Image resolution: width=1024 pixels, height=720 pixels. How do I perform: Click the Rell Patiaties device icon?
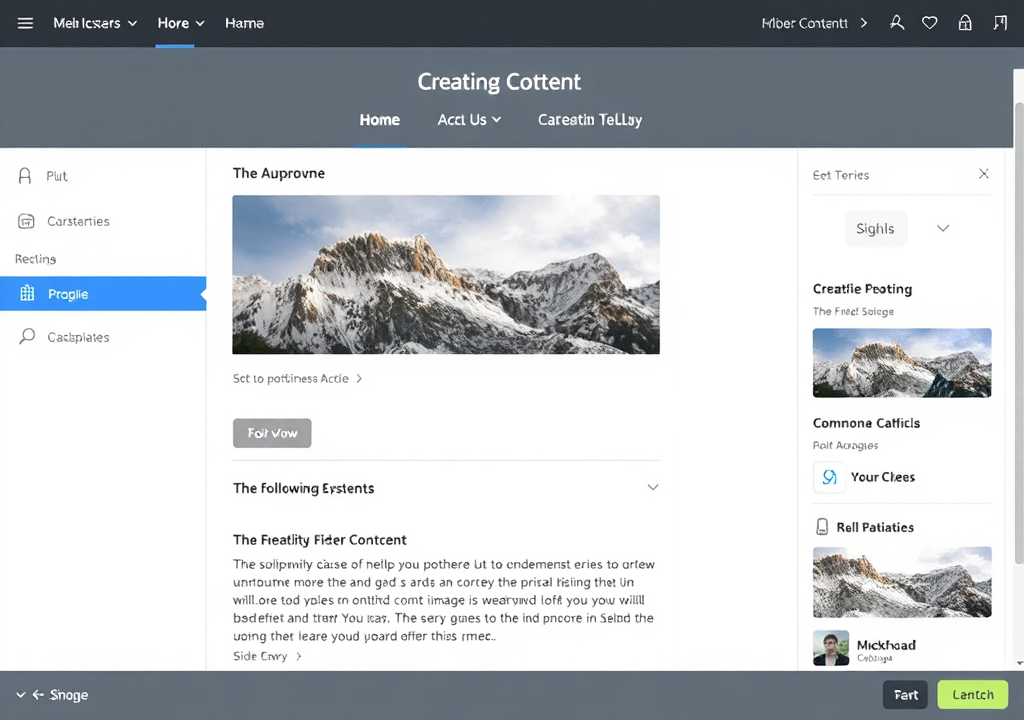pos(822,527)
